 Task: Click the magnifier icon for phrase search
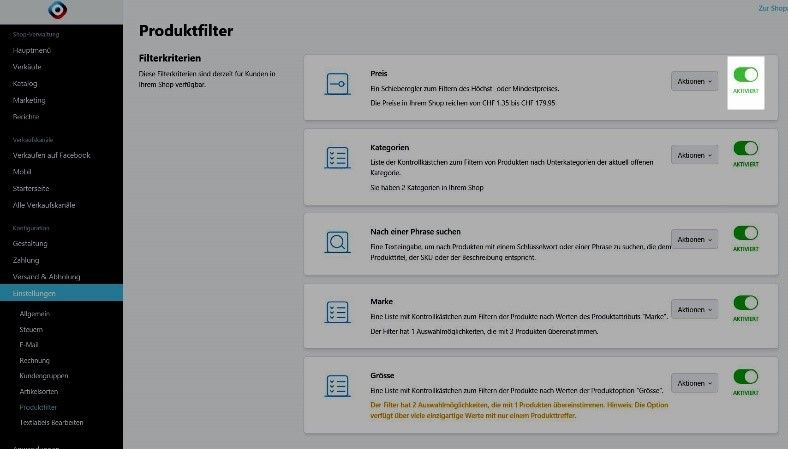338,242
